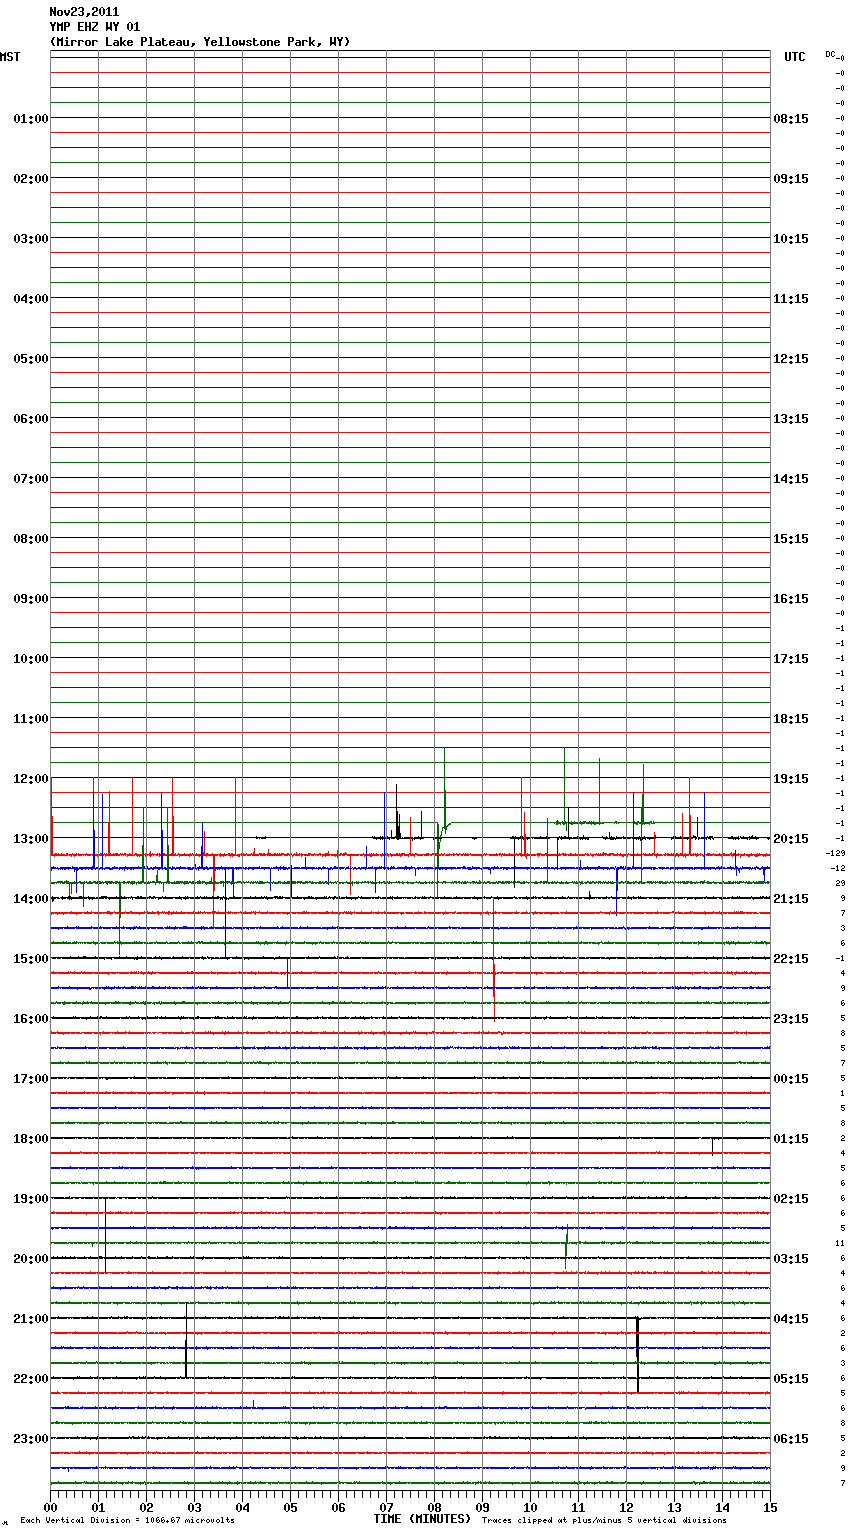Image resolution: width=850 pixels, height=1534 pixels.
Task: Select the MST time label "09:00"
Action: pos(31,599)
